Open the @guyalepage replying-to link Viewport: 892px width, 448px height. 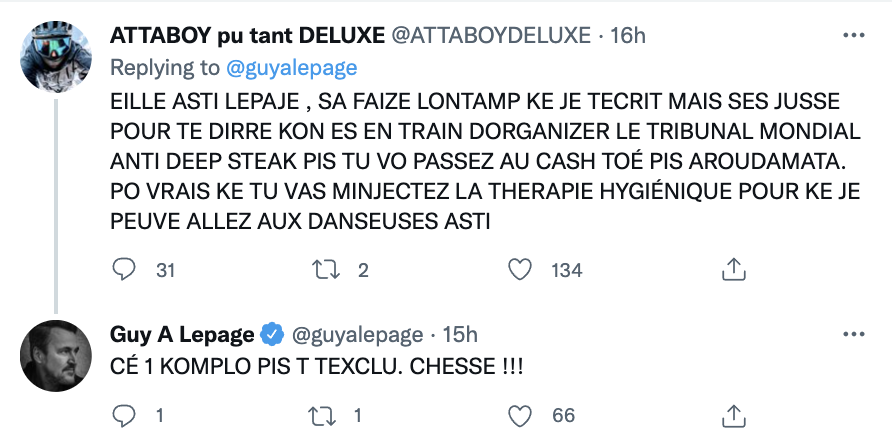coord(292,68)
